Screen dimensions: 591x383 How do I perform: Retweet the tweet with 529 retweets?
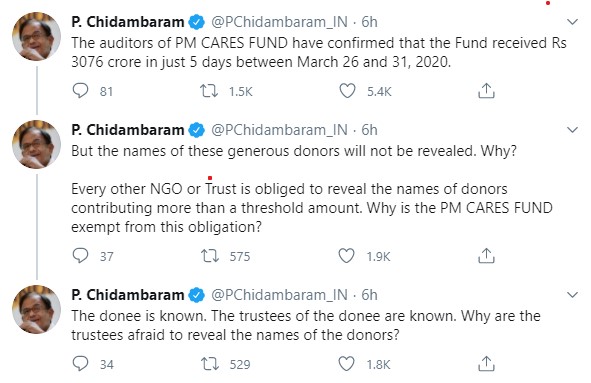point(210,364)
